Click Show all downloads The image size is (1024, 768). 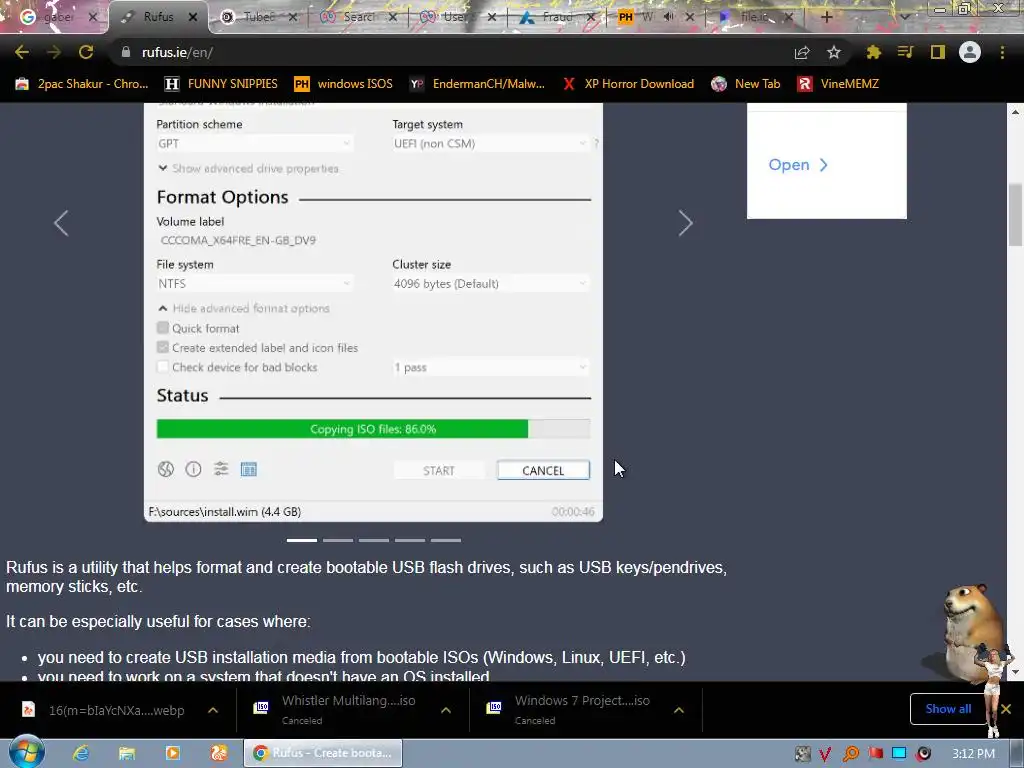click(x=948, y=709)
